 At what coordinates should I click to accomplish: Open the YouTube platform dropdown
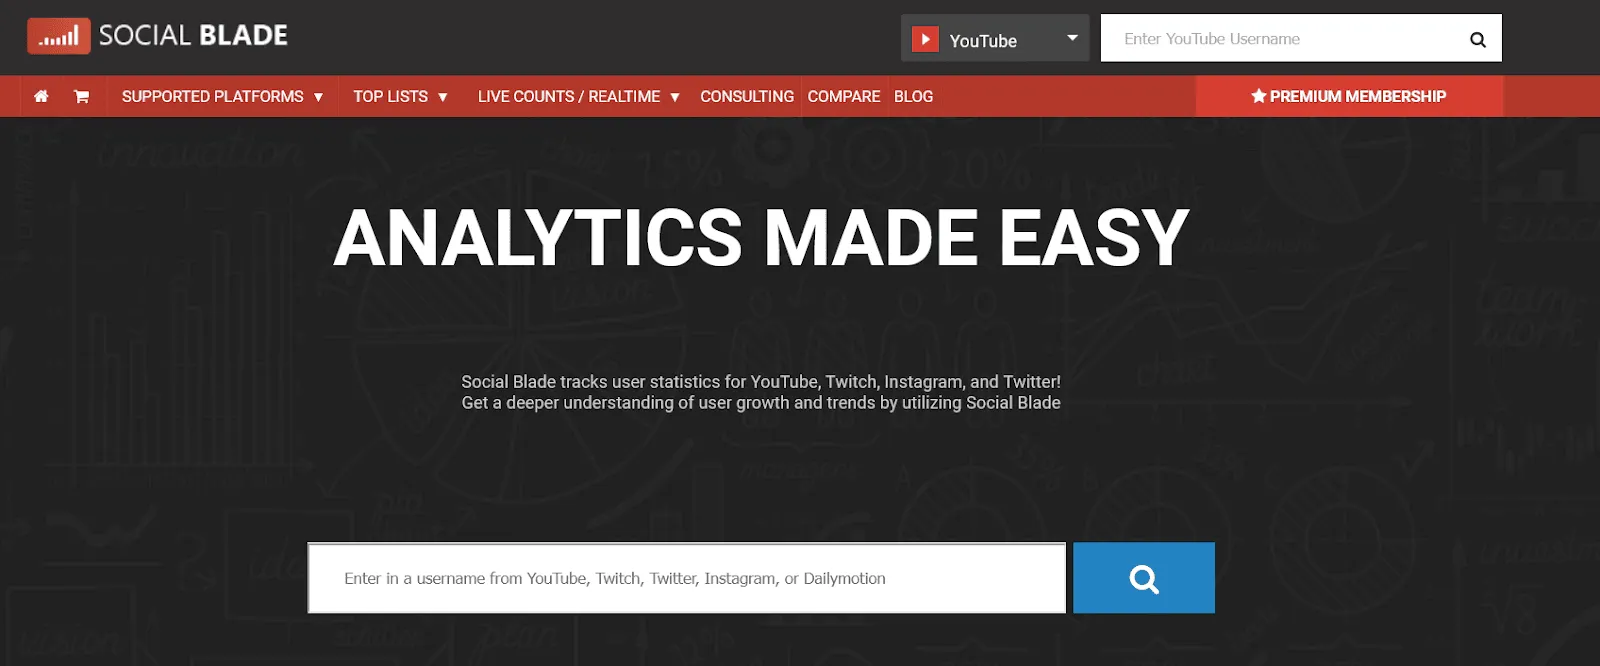[995, 38]
